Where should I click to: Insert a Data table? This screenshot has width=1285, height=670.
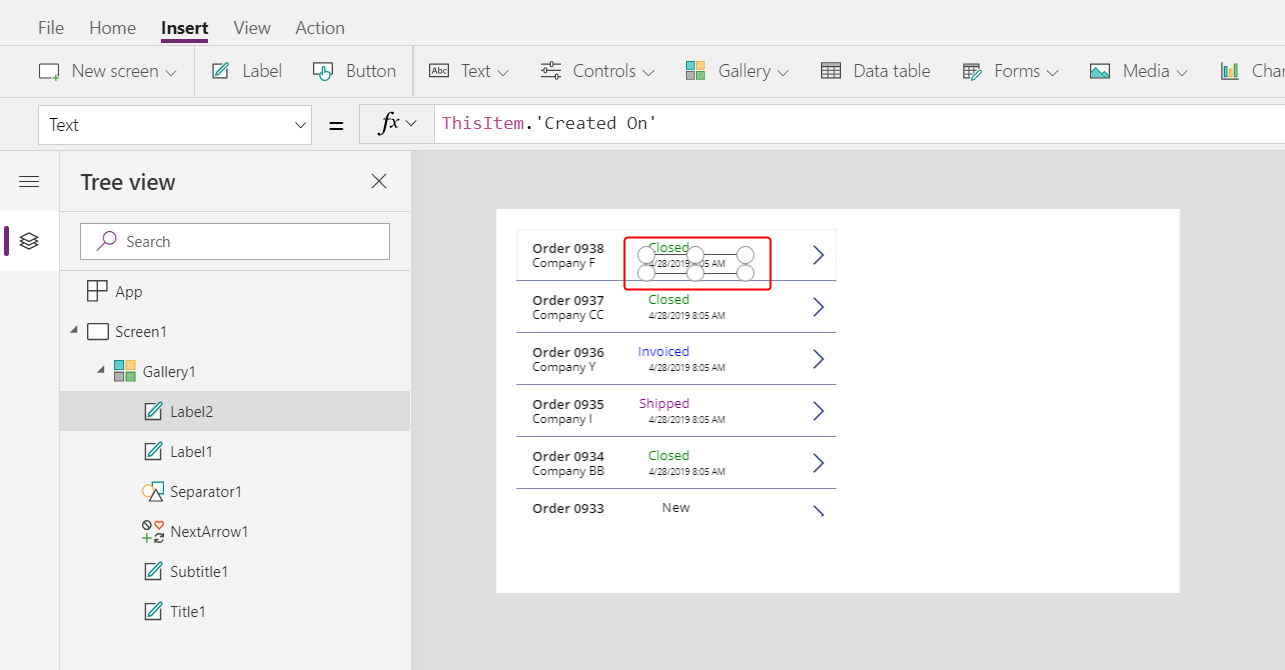click(x=875, y=71)
